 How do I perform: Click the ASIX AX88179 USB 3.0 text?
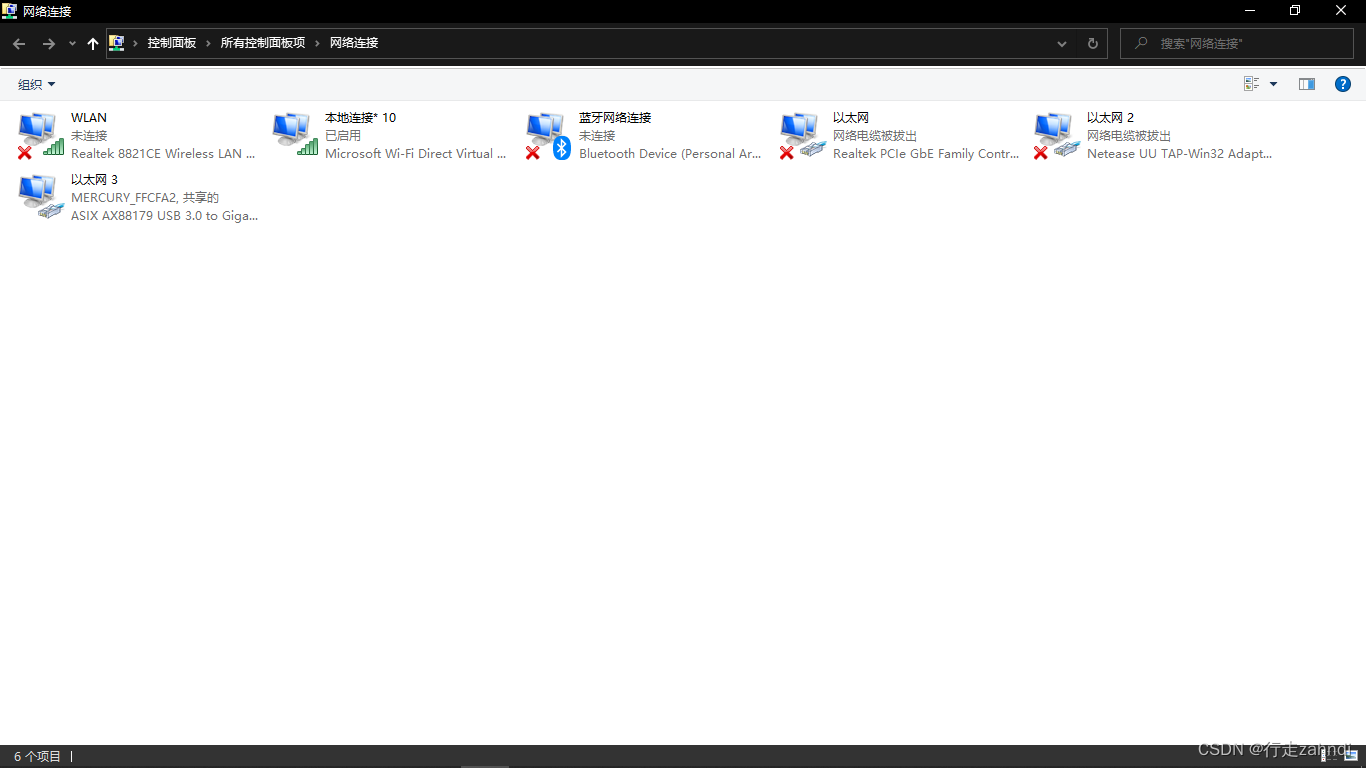(165, 216)
